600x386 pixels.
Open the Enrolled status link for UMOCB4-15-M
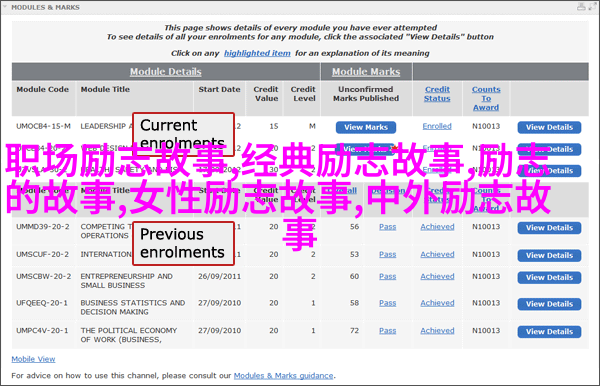(x=437, y=126)
